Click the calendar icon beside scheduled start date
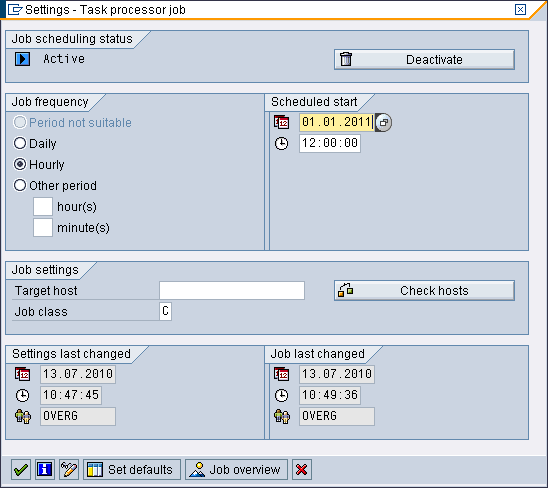The width and height of the screenshot is (548, 488). click(281, 122)
